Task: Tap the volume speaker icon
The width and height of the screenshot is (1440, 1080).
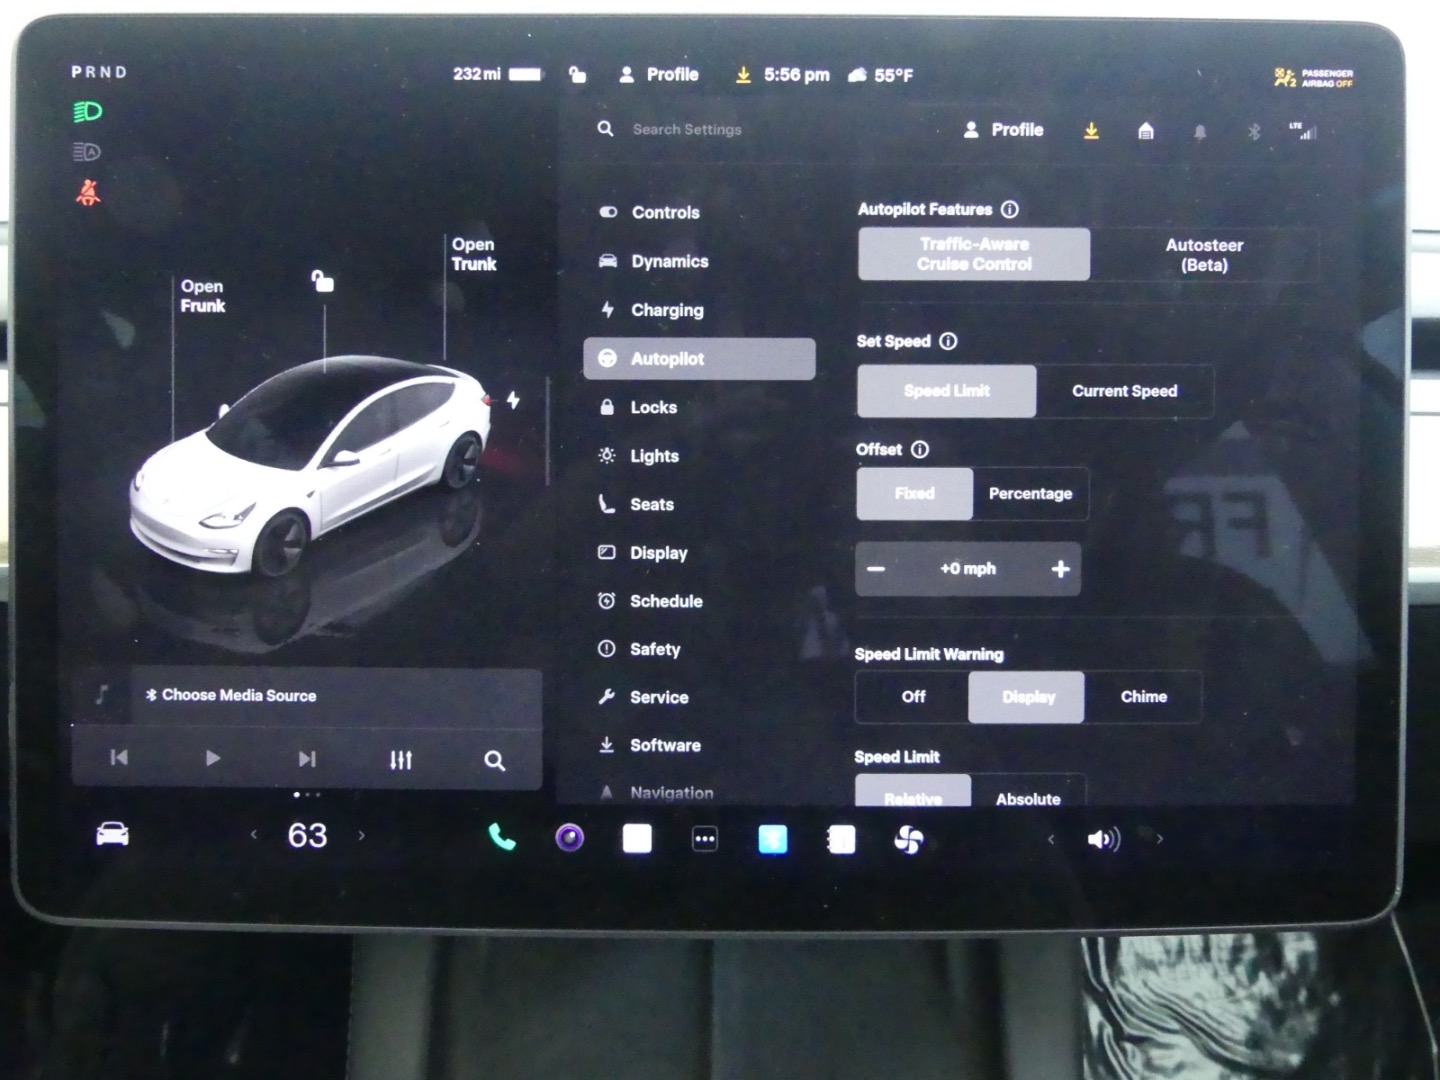Action: 1103,839
